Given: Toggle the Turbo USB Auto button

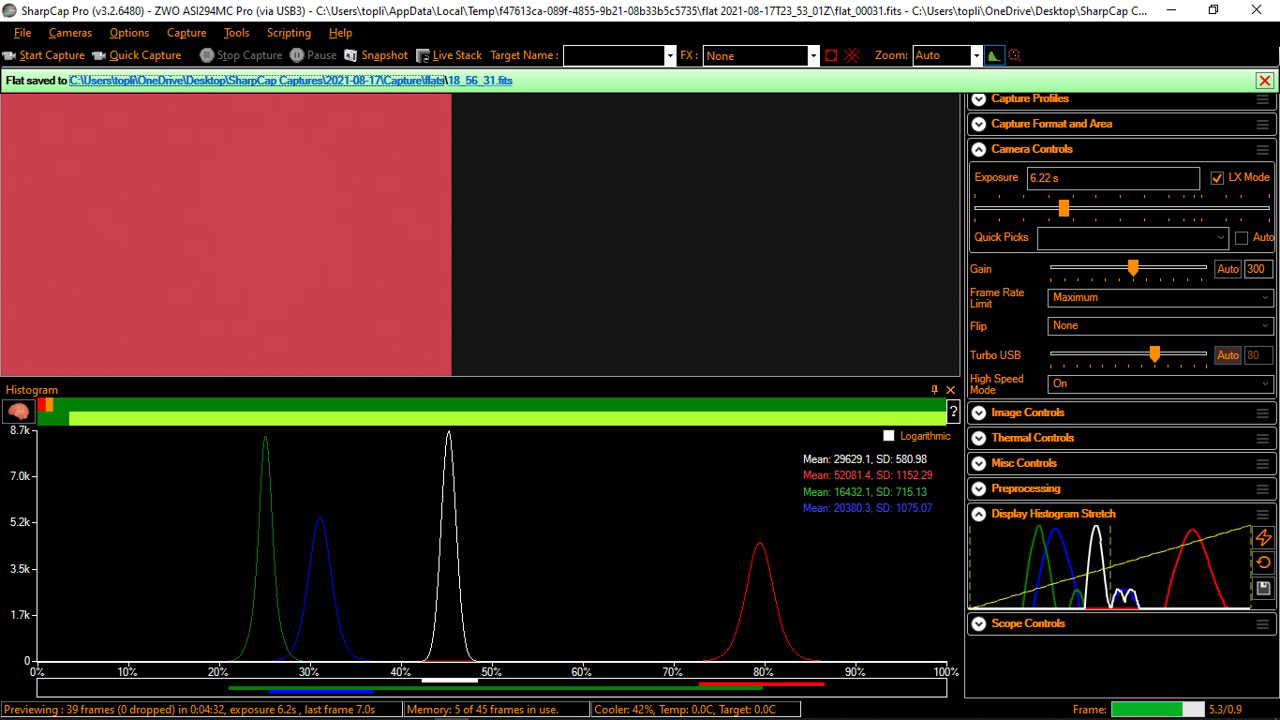Looking at the screenshot, I should click(x=1228, y=355).
